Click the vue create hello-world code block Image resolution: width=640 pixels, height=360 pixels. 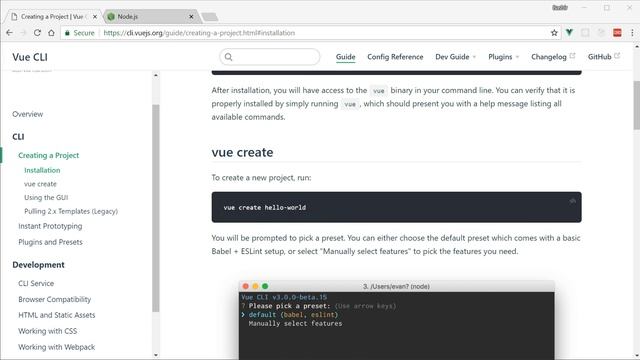click(396, 207)
